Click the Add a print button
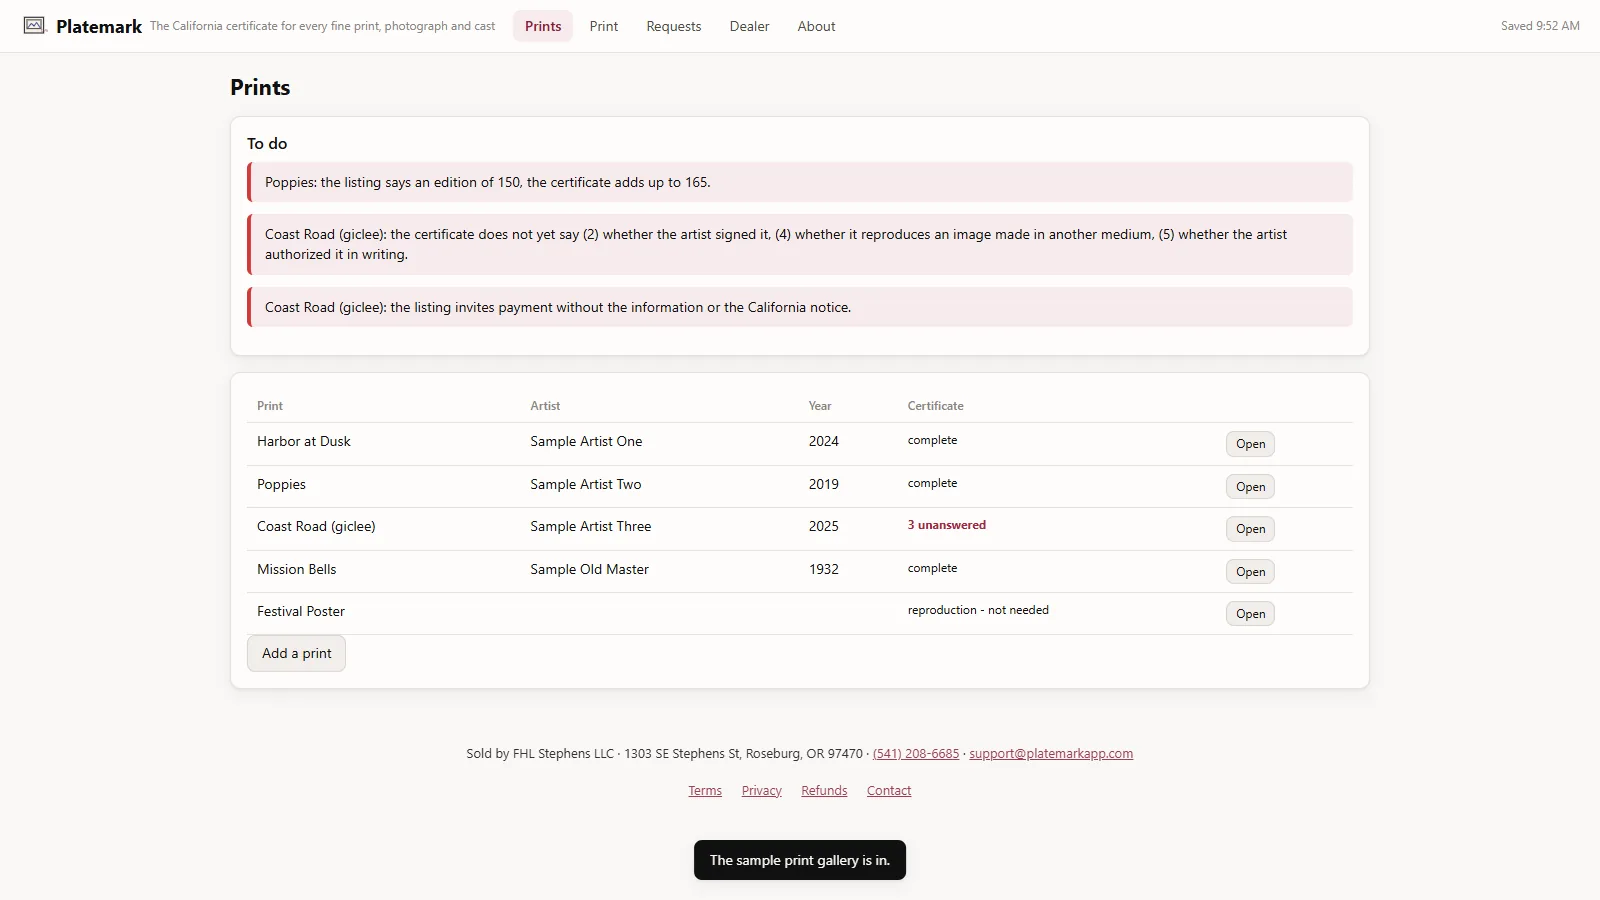This screenshot has width=1600, height=900. [x=296, y=653]
